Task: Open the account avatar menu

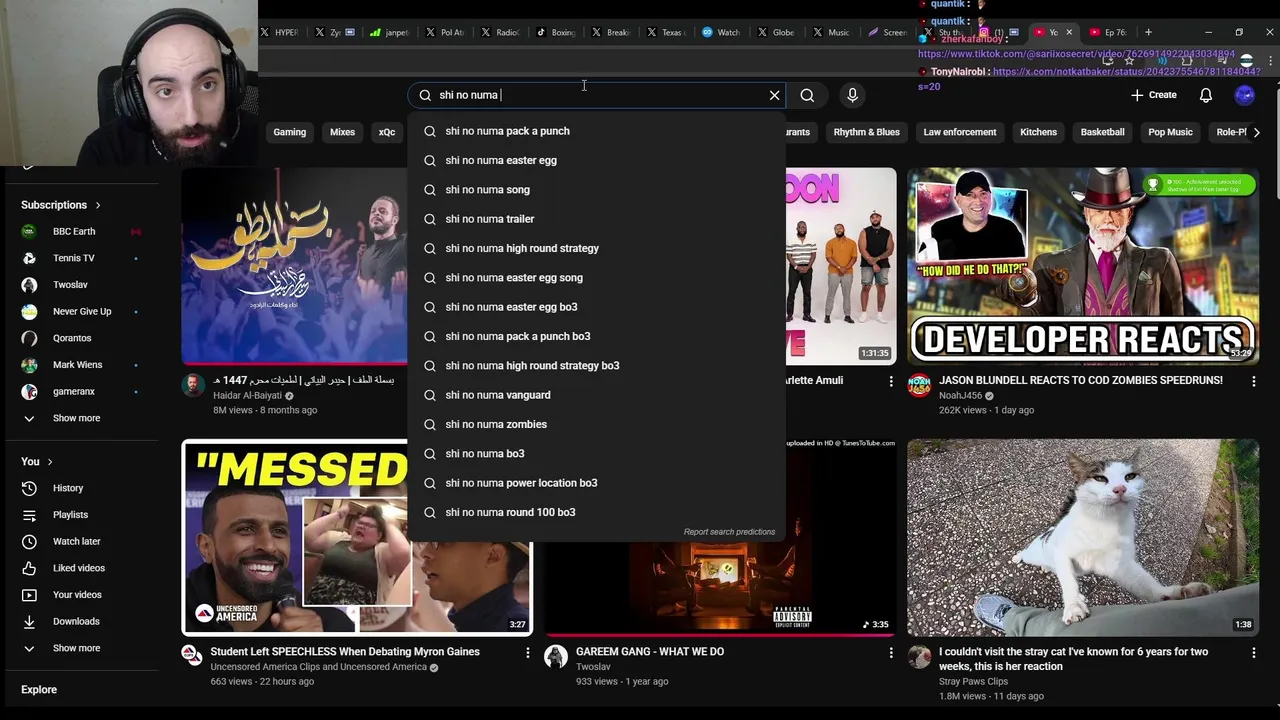Action: (x=1245, y=95)
